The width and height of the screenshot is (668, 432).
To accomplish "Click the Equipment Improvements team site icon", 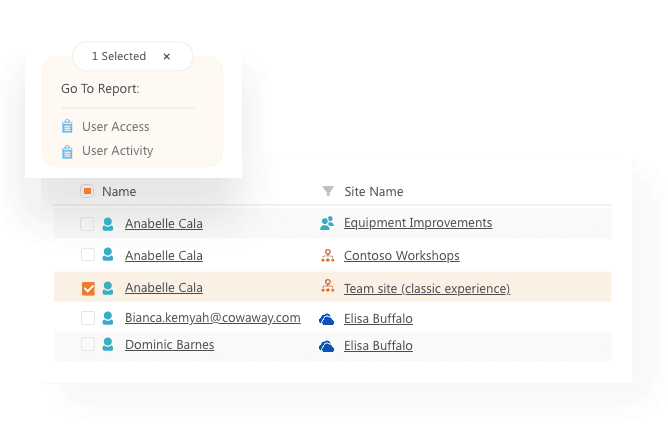I will tap(326, 223).
